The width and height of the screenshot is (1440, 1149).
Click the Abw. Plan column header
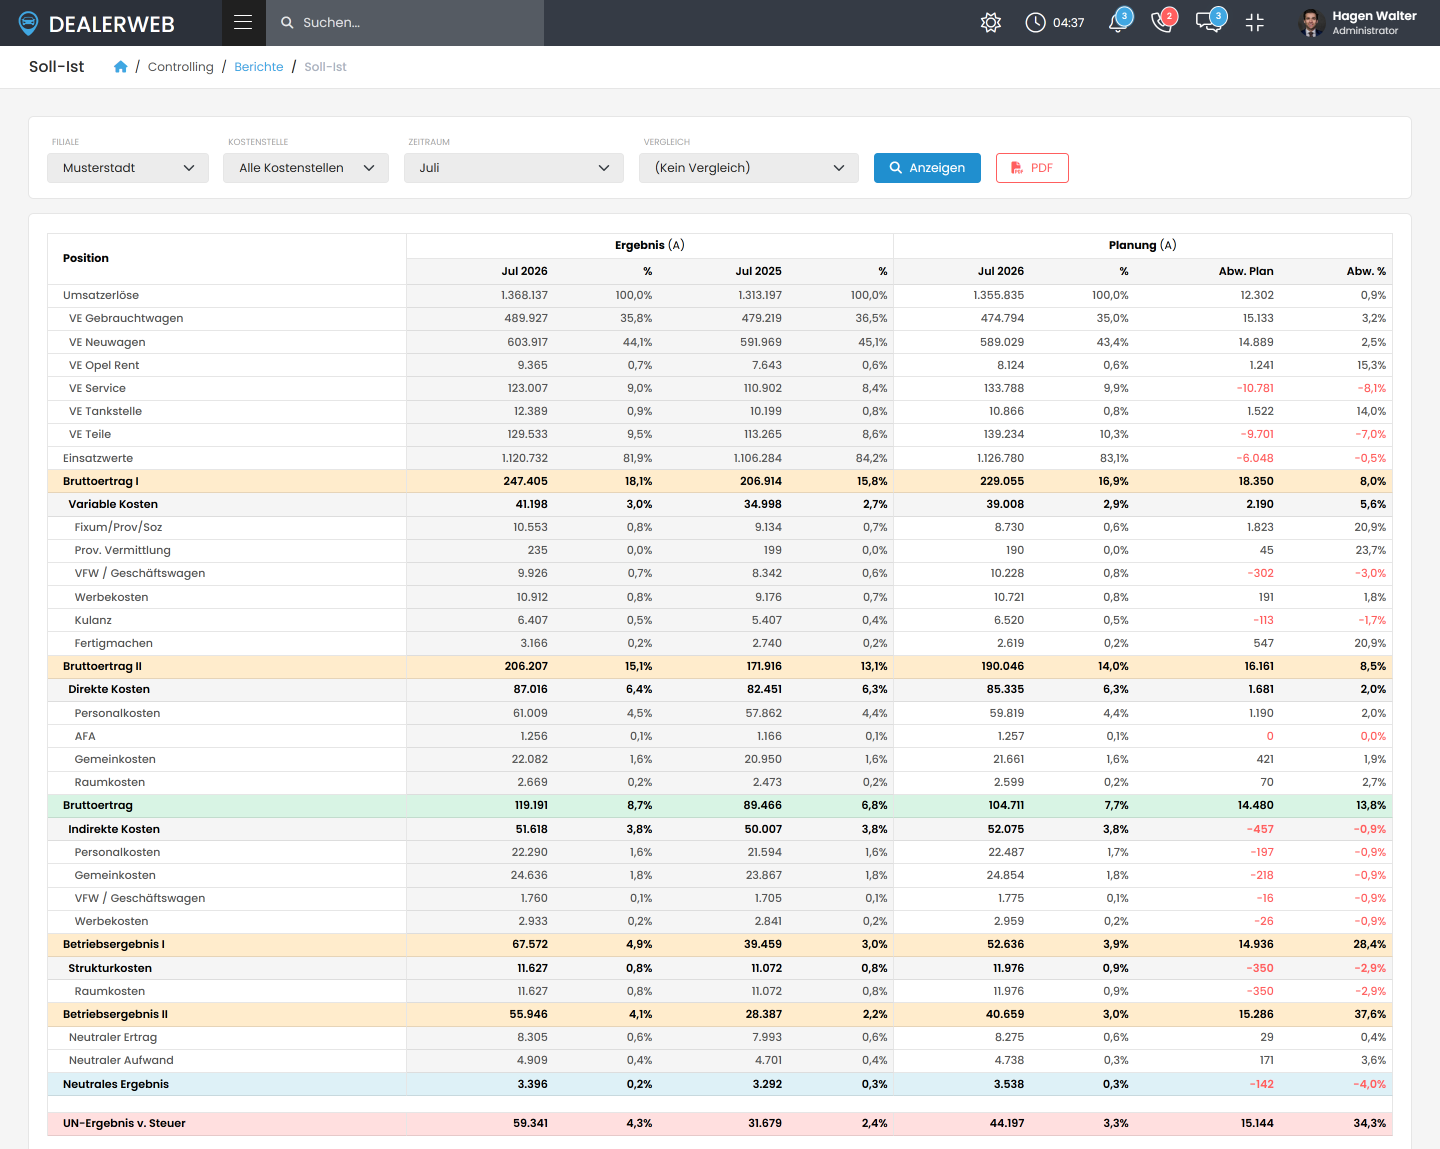click(1246, 271)
